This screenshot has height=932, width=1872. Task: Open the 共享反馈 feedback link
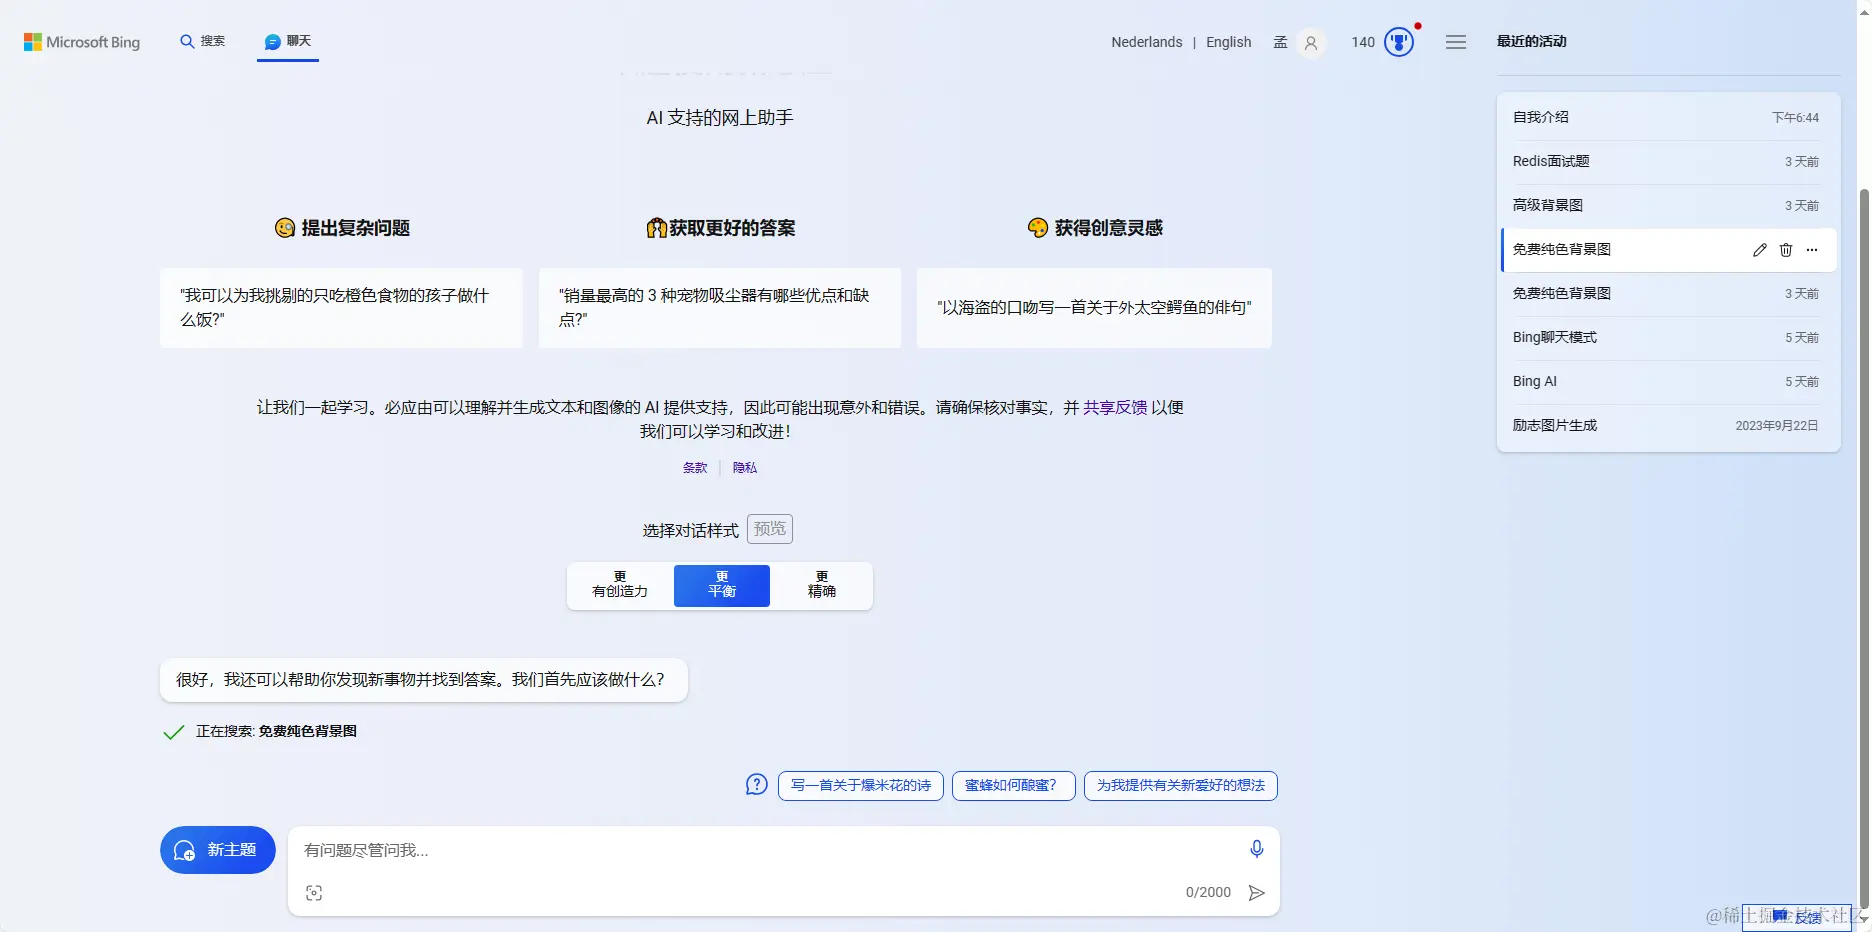click(x=1115, y=407)
